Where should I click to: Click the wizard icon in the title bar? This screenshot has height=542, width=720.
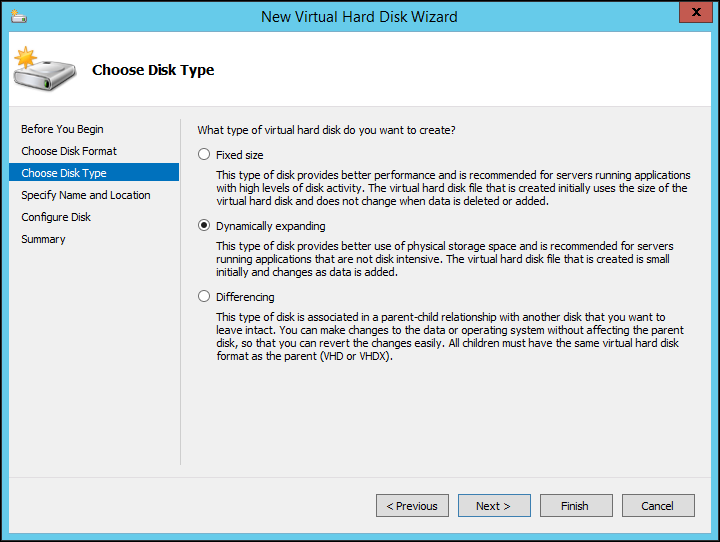point(19,16)
